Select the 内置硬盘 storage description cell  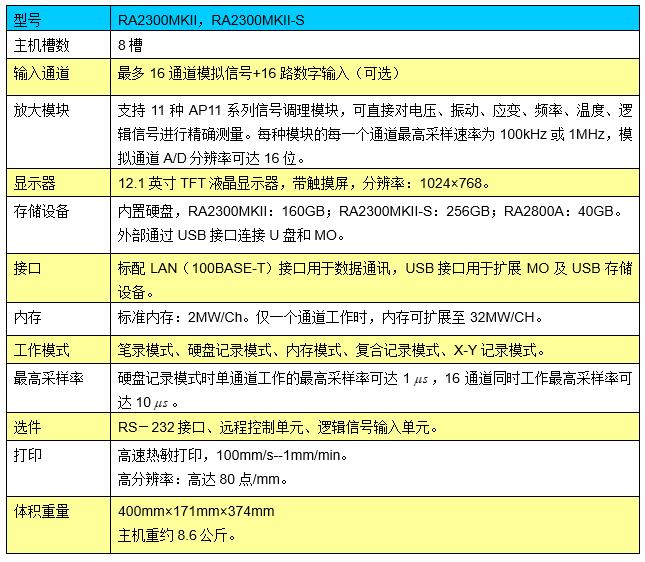(374, 223)
